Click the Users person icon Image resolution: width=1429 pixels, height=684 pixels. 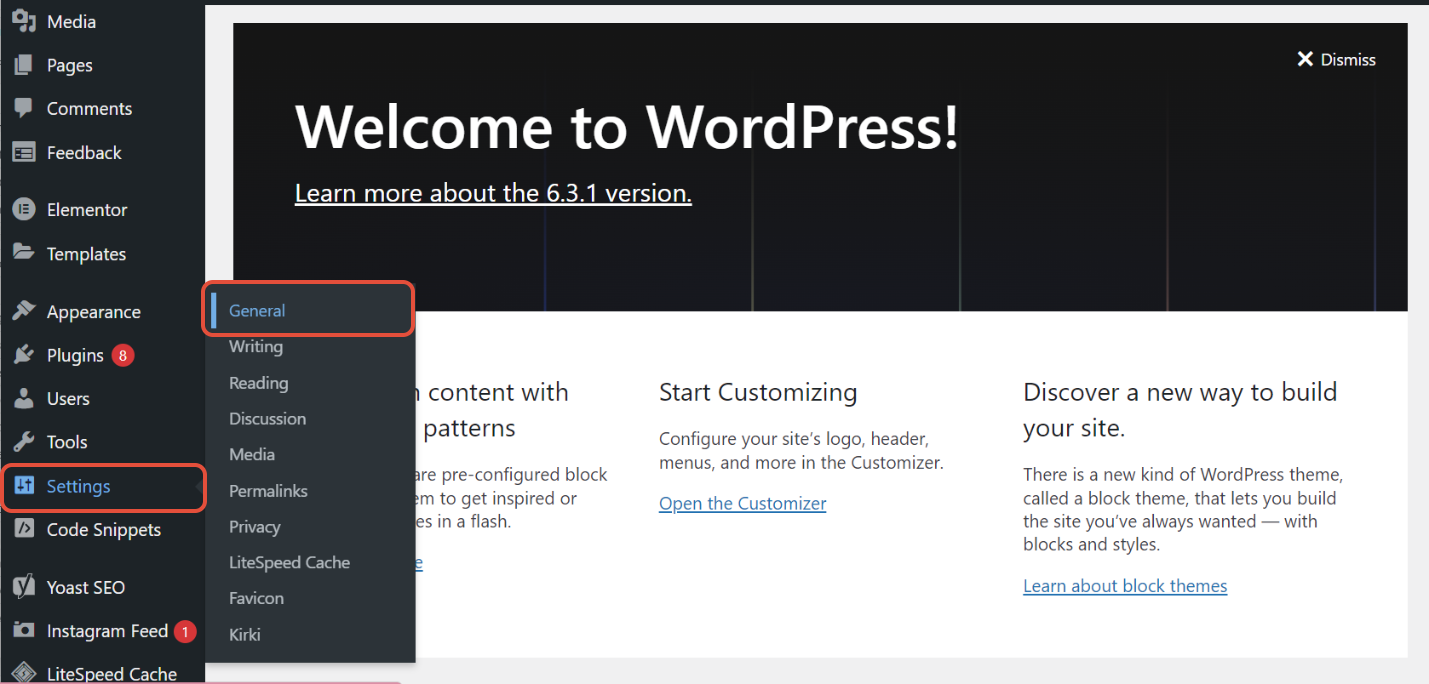(24, 398)
